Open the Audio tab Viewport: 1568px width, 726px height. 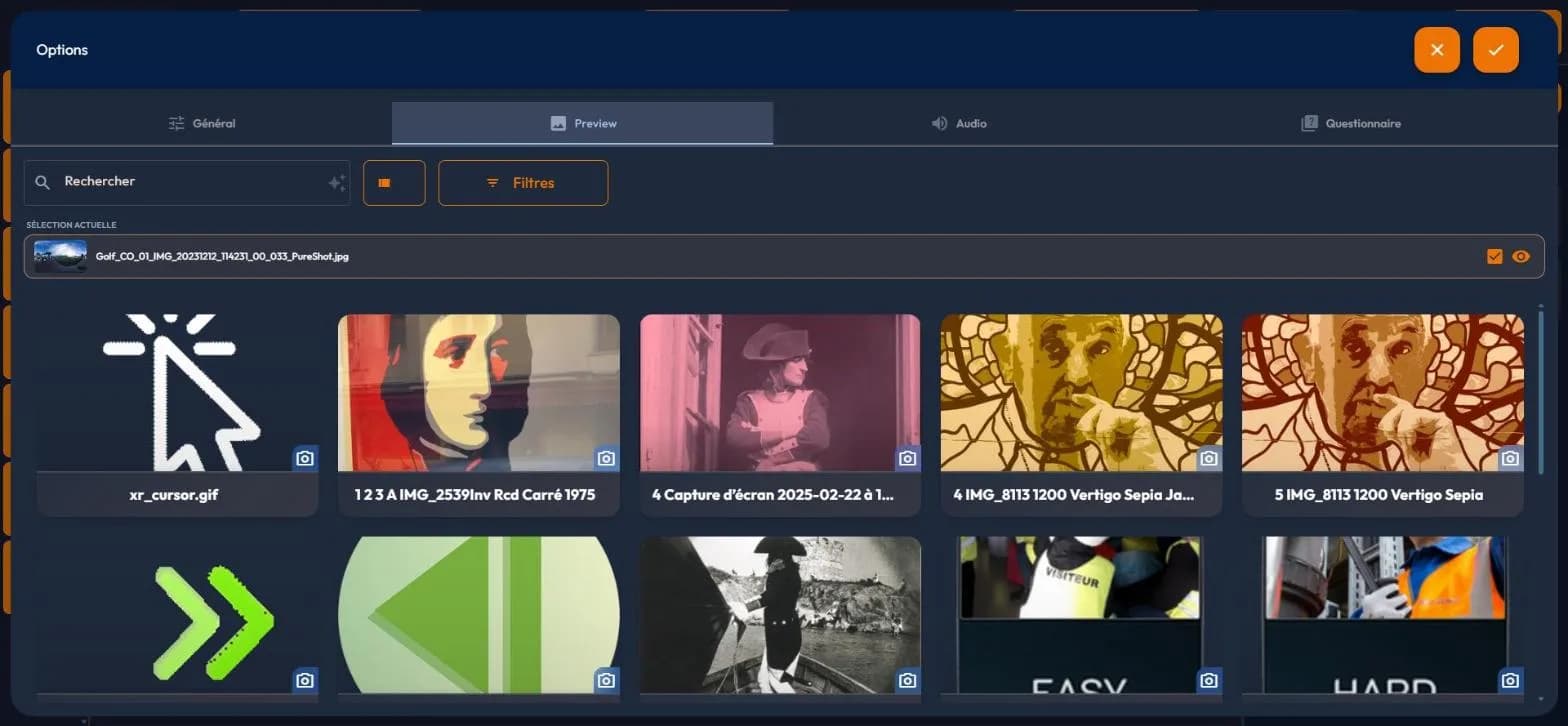pyautogui.click(x=958, y=123)
